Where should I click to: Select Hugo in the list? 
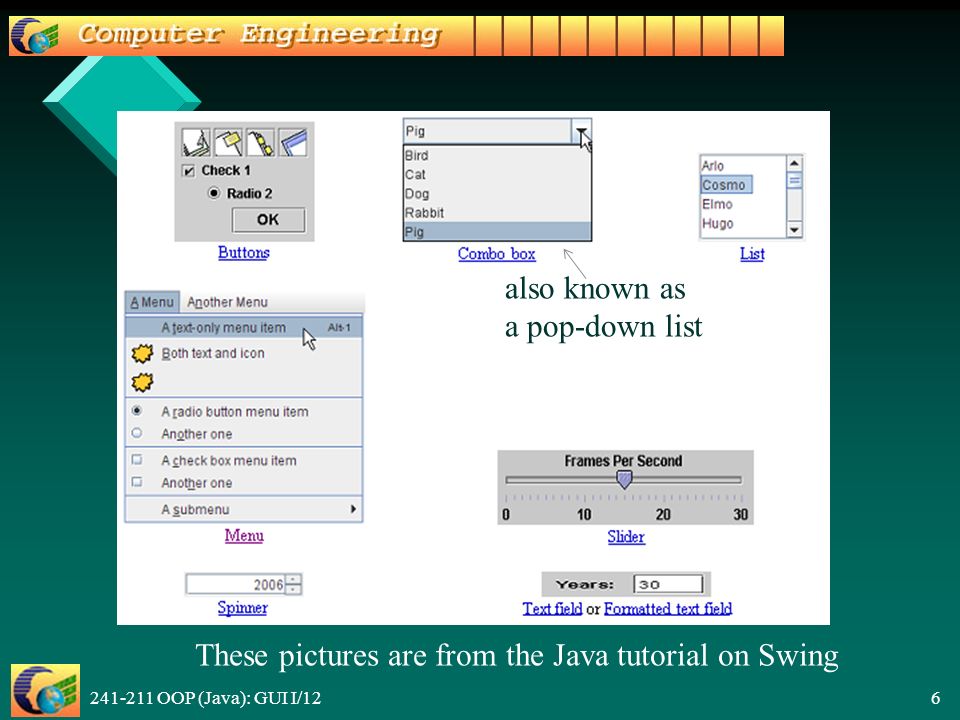pyautogui.click(x=743, y=223)
